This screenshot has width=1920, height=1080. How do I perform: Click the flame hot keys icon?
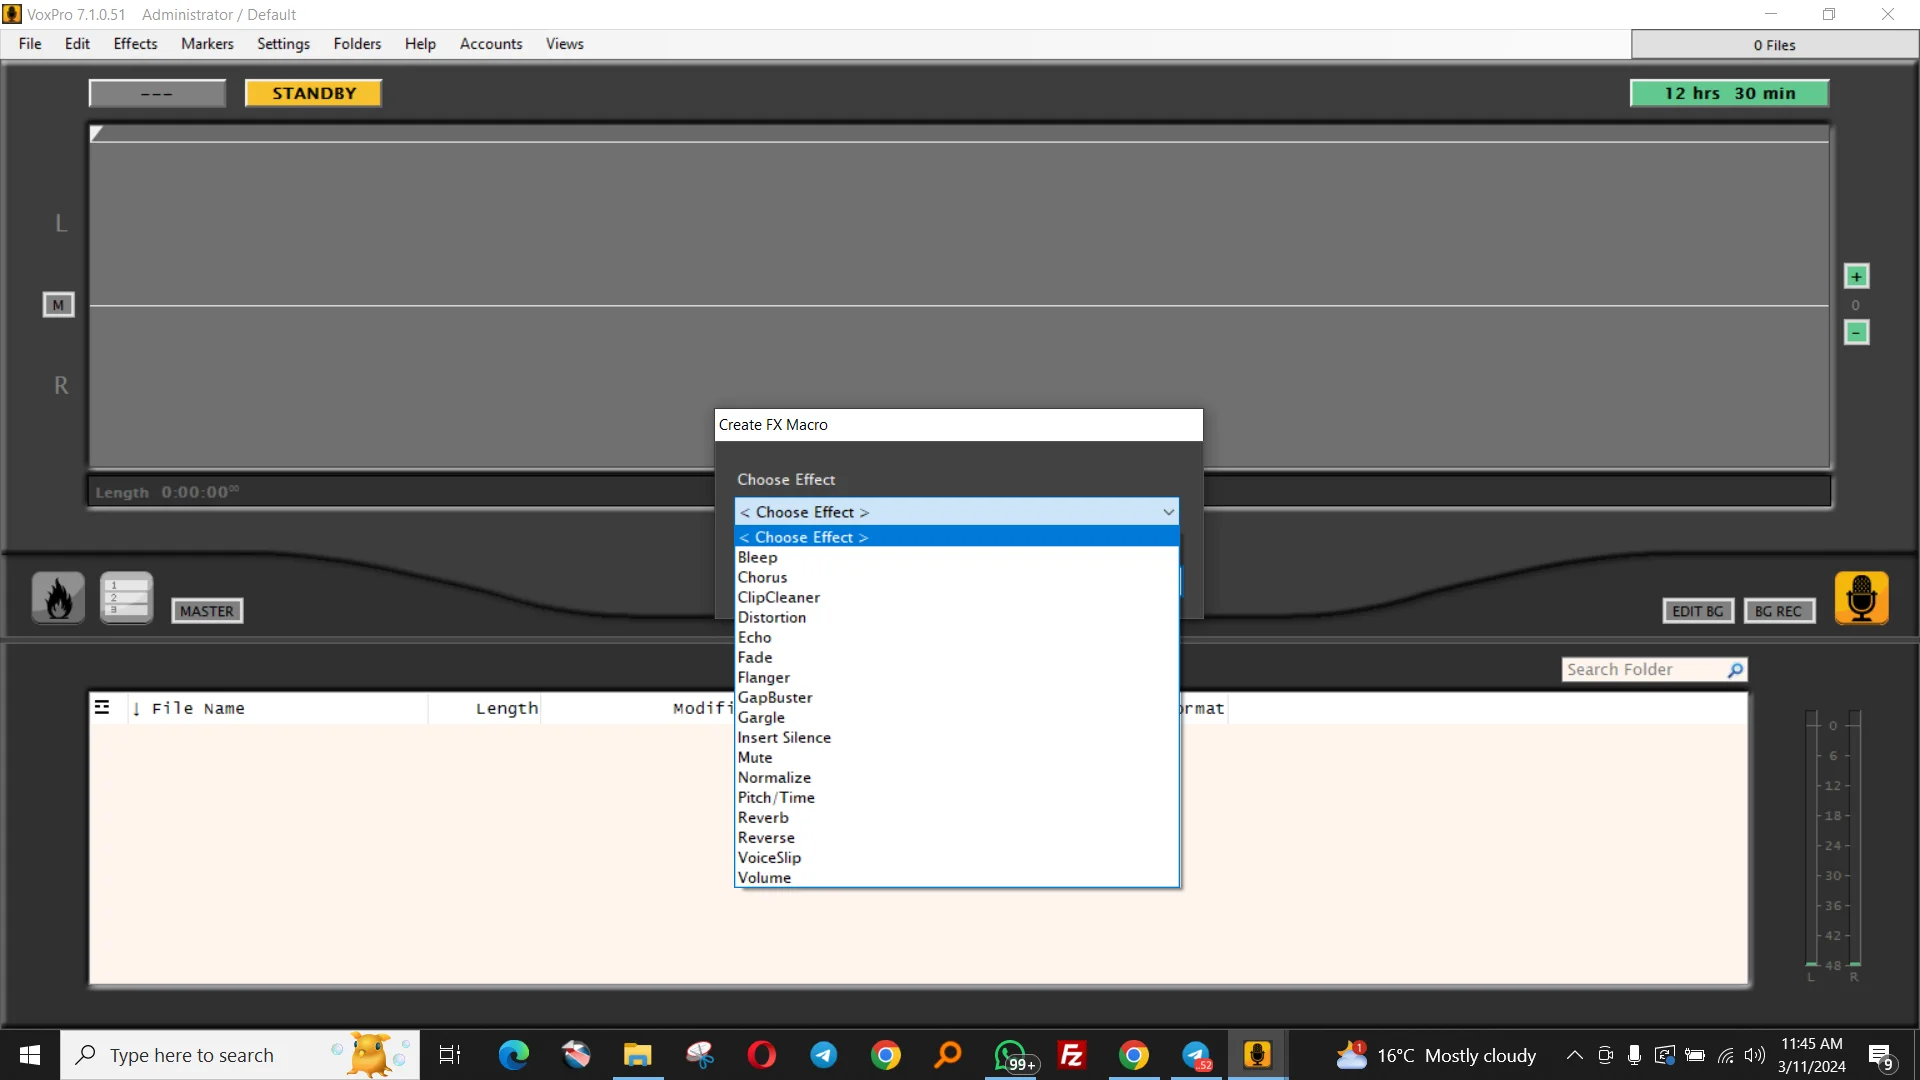coord(58,598)
